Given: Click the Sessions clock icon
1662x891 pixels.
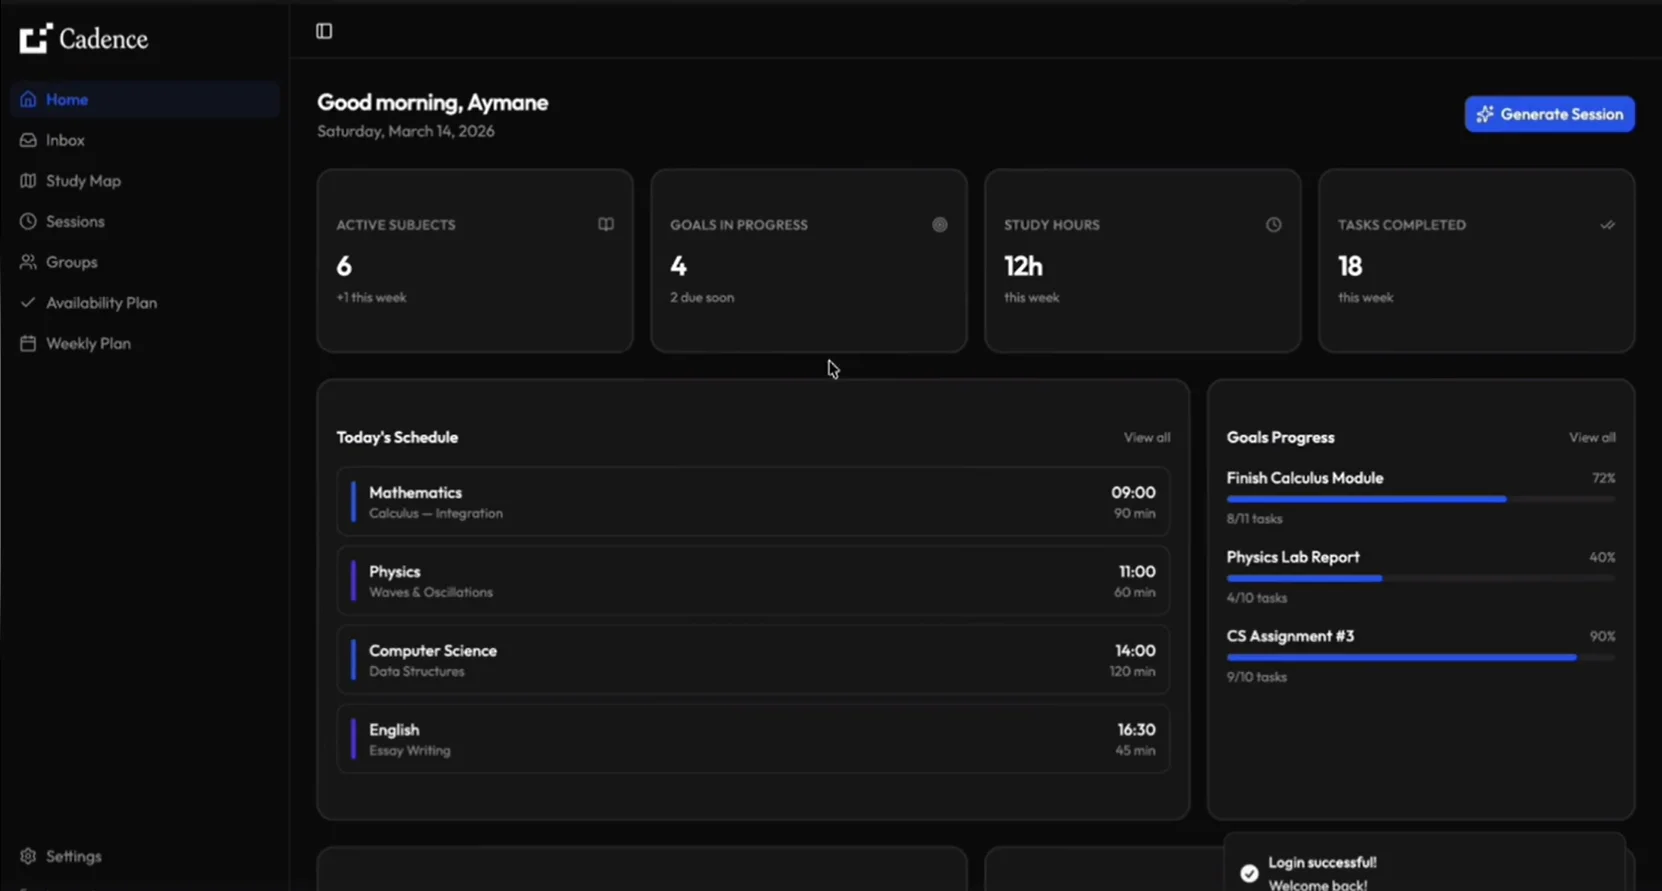Looking at the screenshot, I should click(28, 221).
